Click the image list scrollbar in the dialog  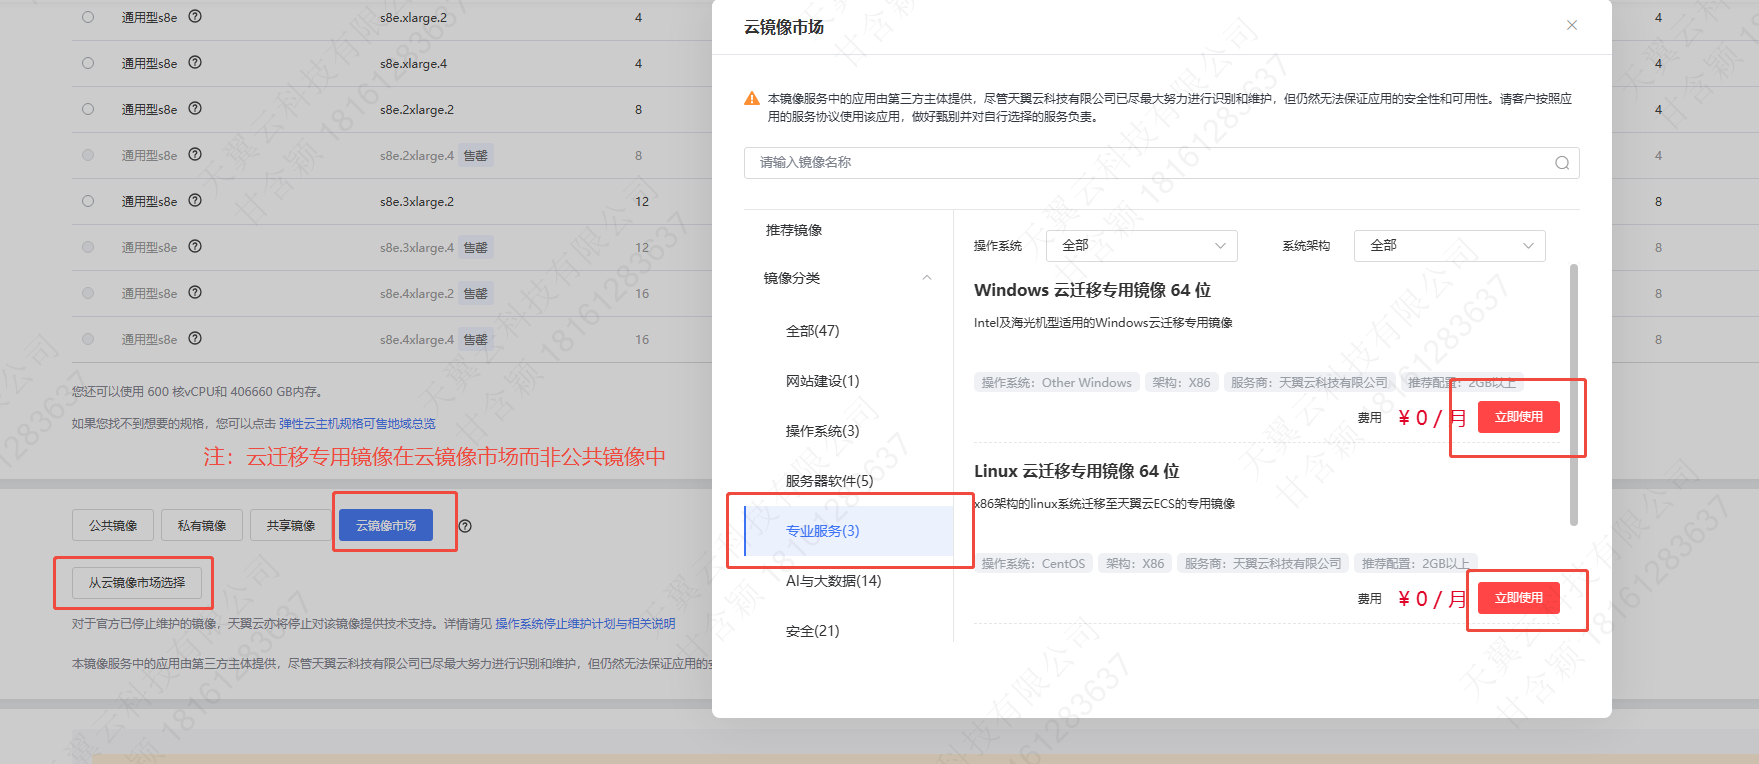click(1574, 394)
